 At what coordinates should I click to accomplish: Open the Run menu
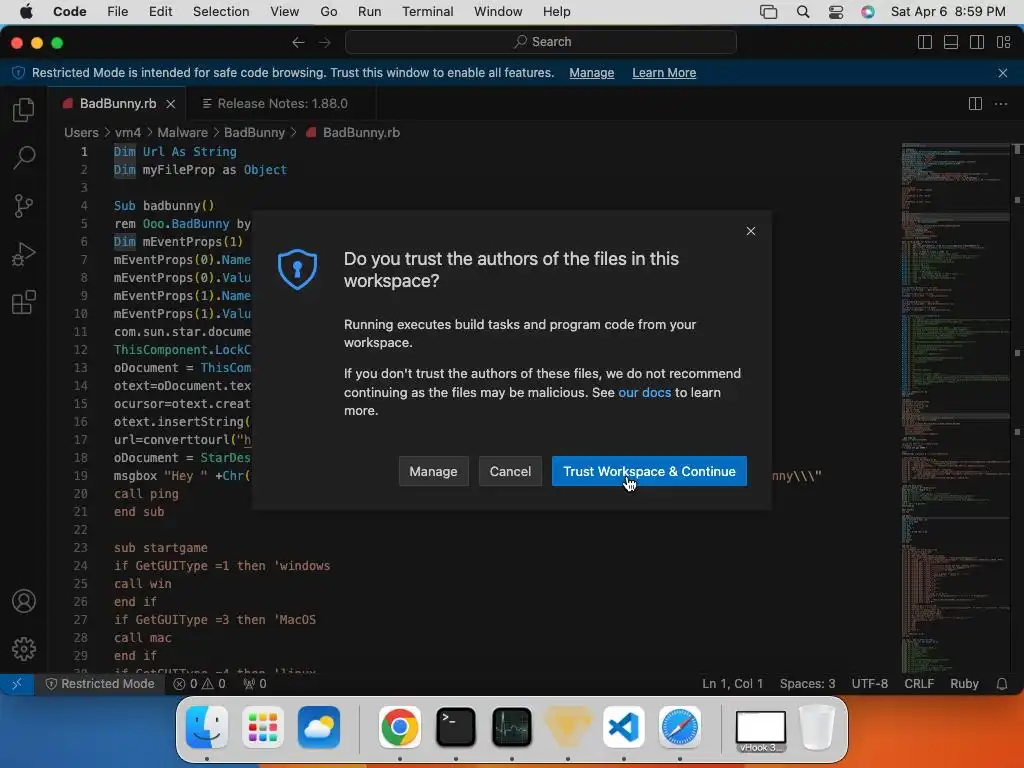[370, 12]
